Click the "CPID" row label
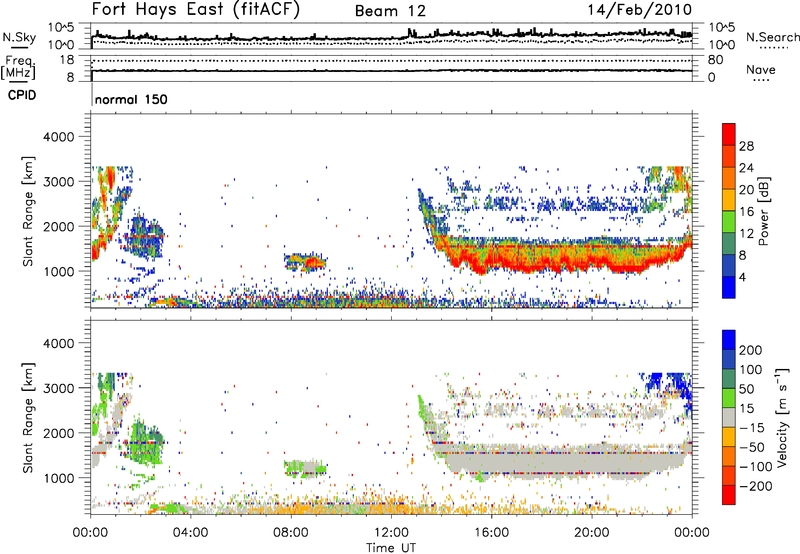Image resolution: width=800 pixels, height=554 pixels. 22,95
